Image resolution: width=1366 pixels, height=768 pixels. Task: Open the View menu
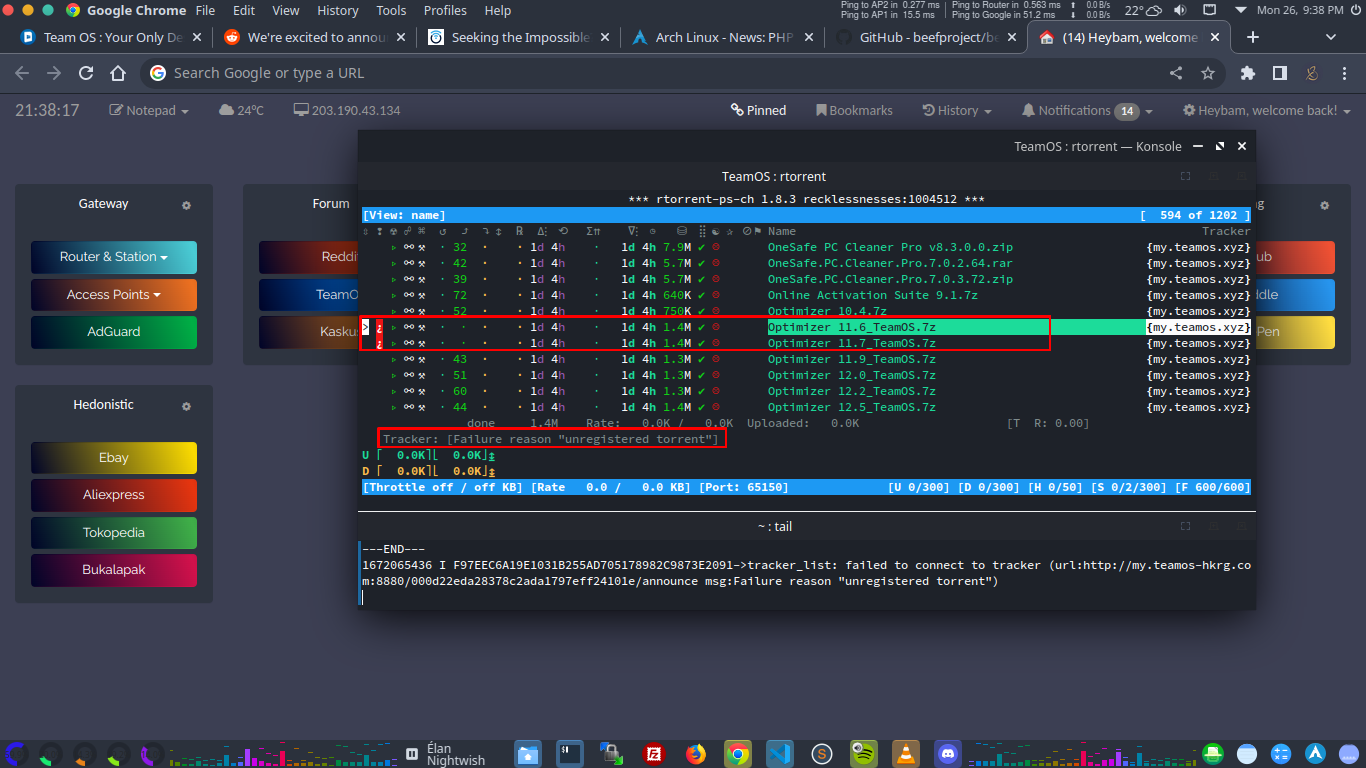point(286,10)
